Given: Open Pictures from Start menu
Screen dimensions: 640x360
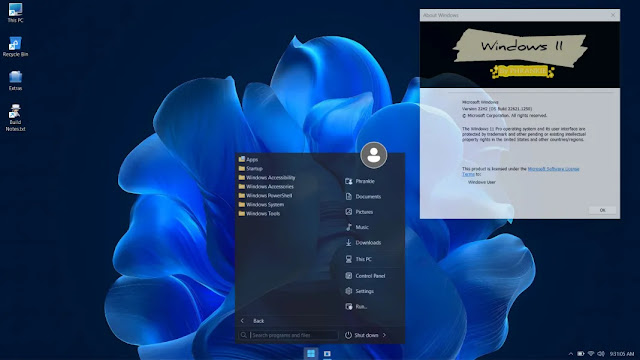Looking at the screenshot, I should tap(359, 212).
